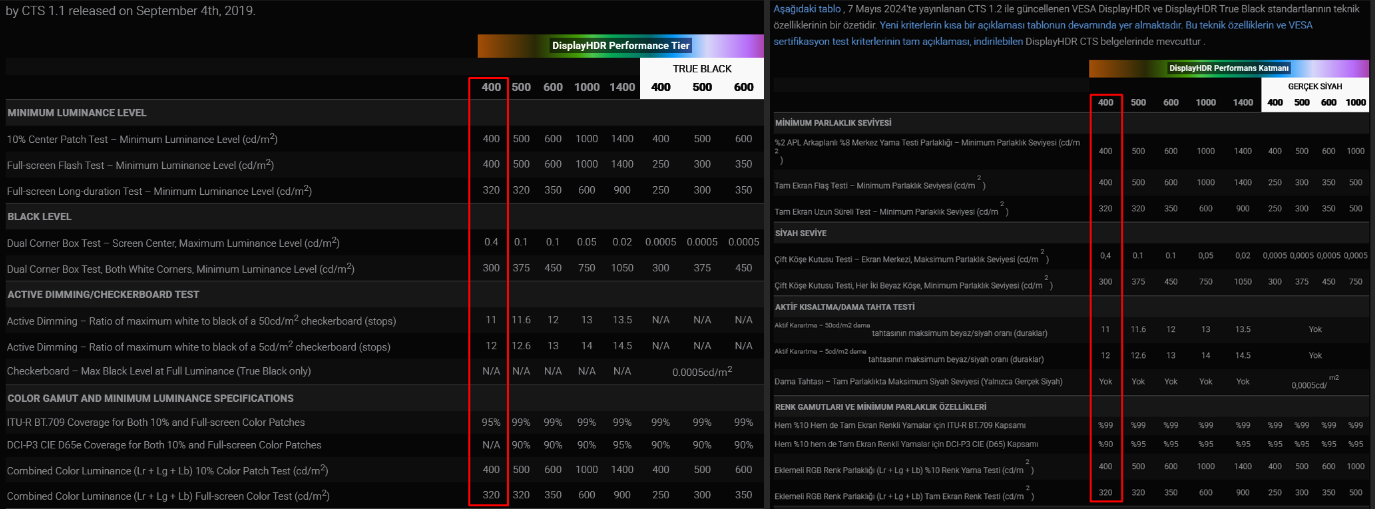Image resolution: width=1375 pixels, height=509 pixels.
Task: Click 'Combined Color Luminance' Full-screen Color Test label
Action: point(168,494)
